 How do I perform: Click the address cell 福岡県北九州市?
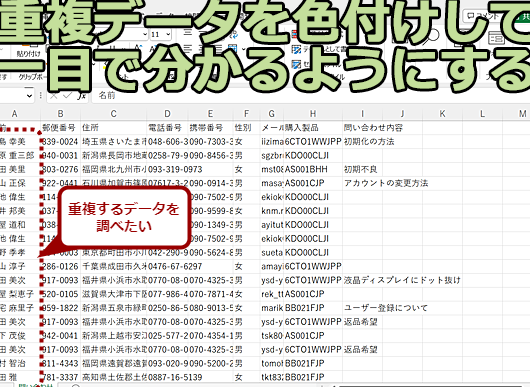click(x=114, y=169)
